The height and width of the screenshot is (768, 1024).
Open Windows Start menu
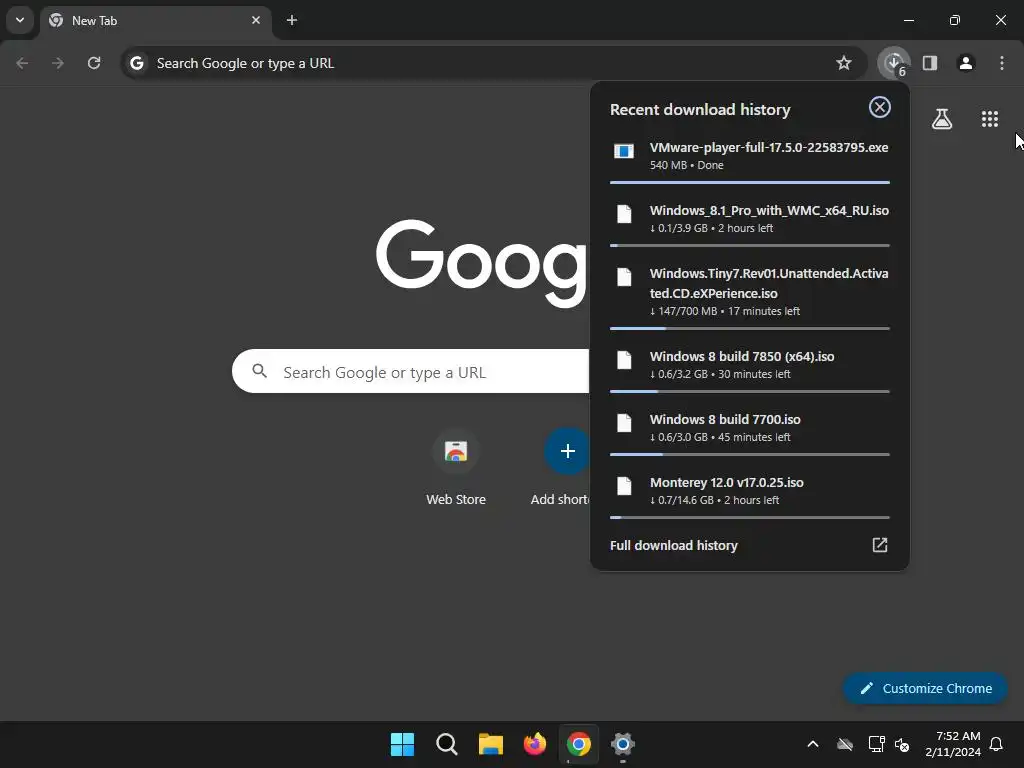[x=402, y=744]
